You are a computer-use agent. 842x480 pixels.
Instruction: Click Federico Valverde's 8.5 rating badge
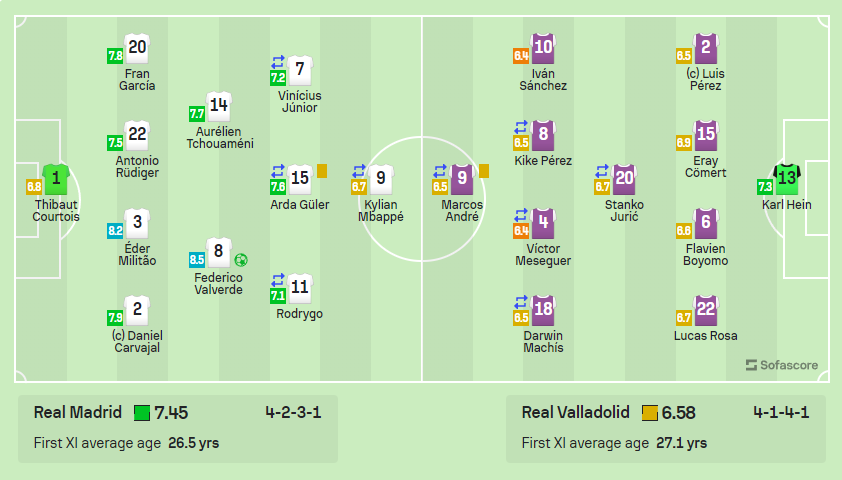point(197,260)
